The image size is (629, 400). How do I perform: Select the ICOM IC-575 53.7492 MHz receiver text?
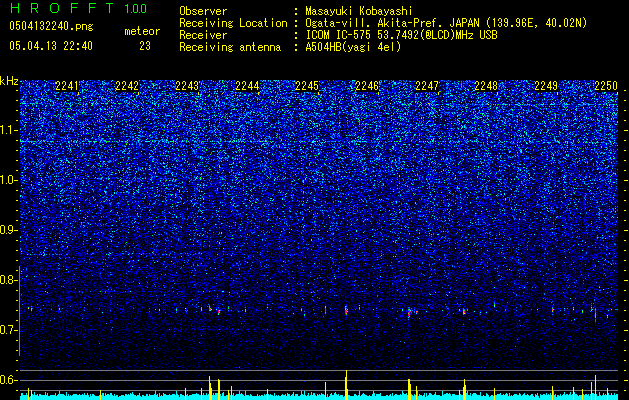[401, 35]
